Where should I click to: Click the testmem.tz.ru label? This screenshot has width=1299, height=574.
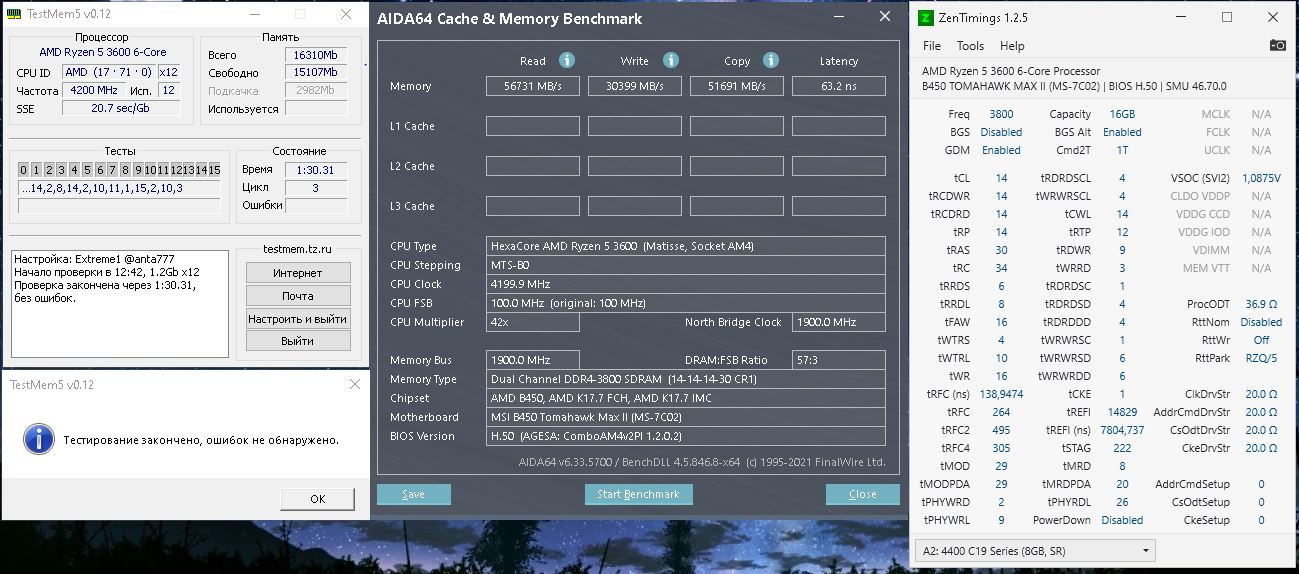click(x=297, y=249)
